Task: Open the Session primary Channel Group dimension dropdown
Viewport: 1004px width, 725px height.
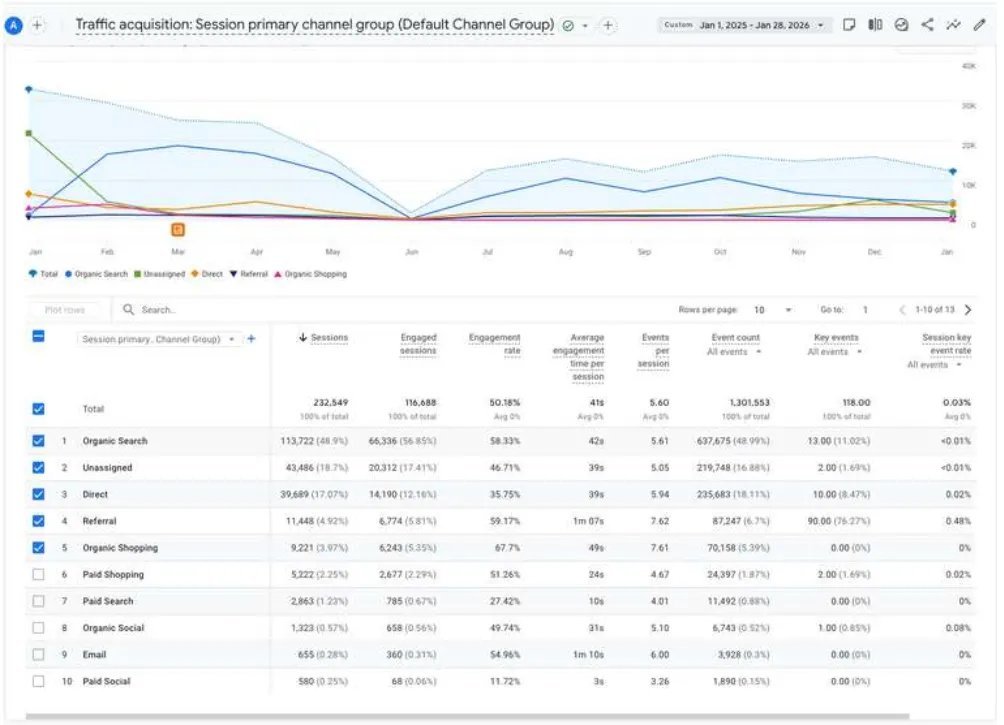Action: click(x=158, y=339)
